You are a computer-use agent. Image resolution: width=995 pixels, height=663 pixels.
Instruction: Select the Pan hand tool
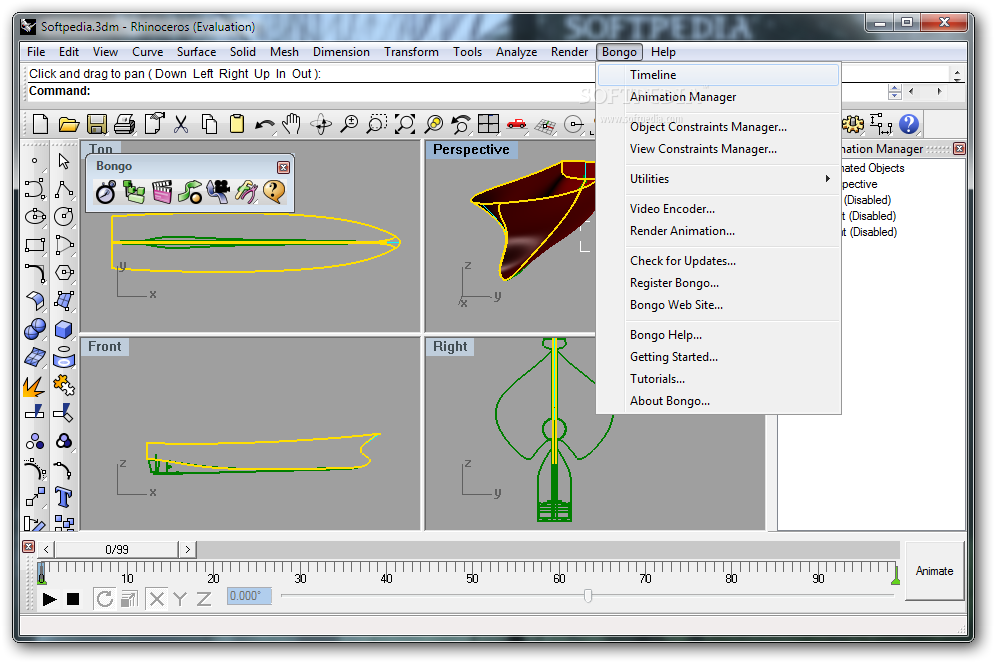pyautogui.click(x=292, y=124)
